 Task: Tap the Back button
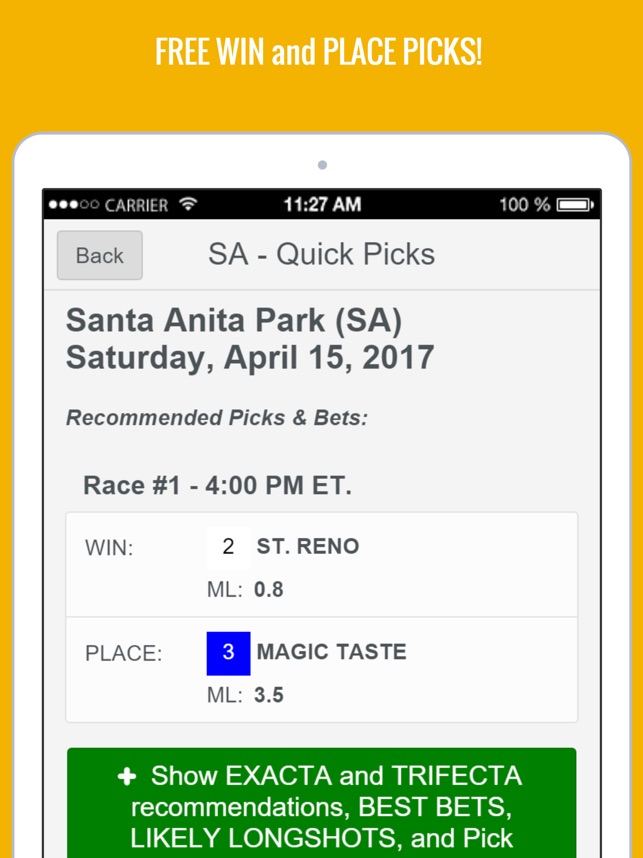(x=99, y=256)
